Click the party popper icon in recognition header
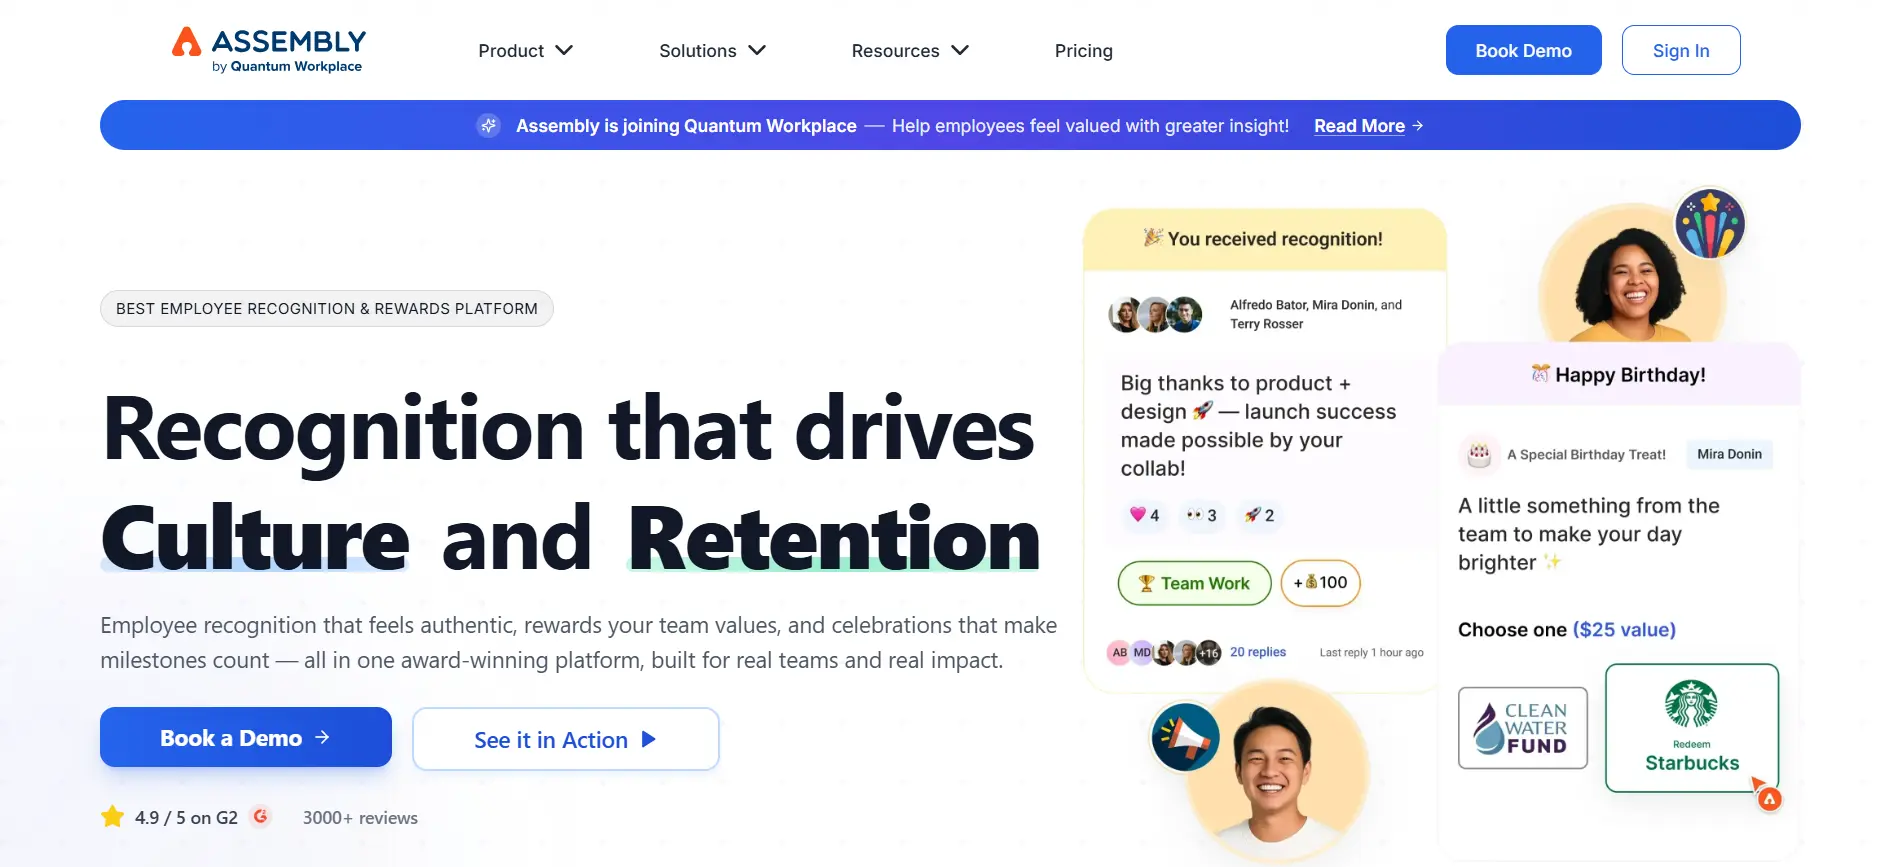 pyautogui.click(x=1153, y=237)
